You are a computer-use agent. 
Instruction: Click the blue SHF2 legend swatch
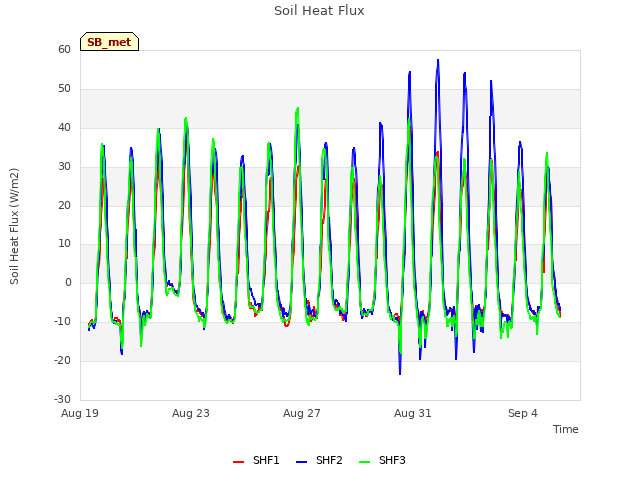(301, 462)
